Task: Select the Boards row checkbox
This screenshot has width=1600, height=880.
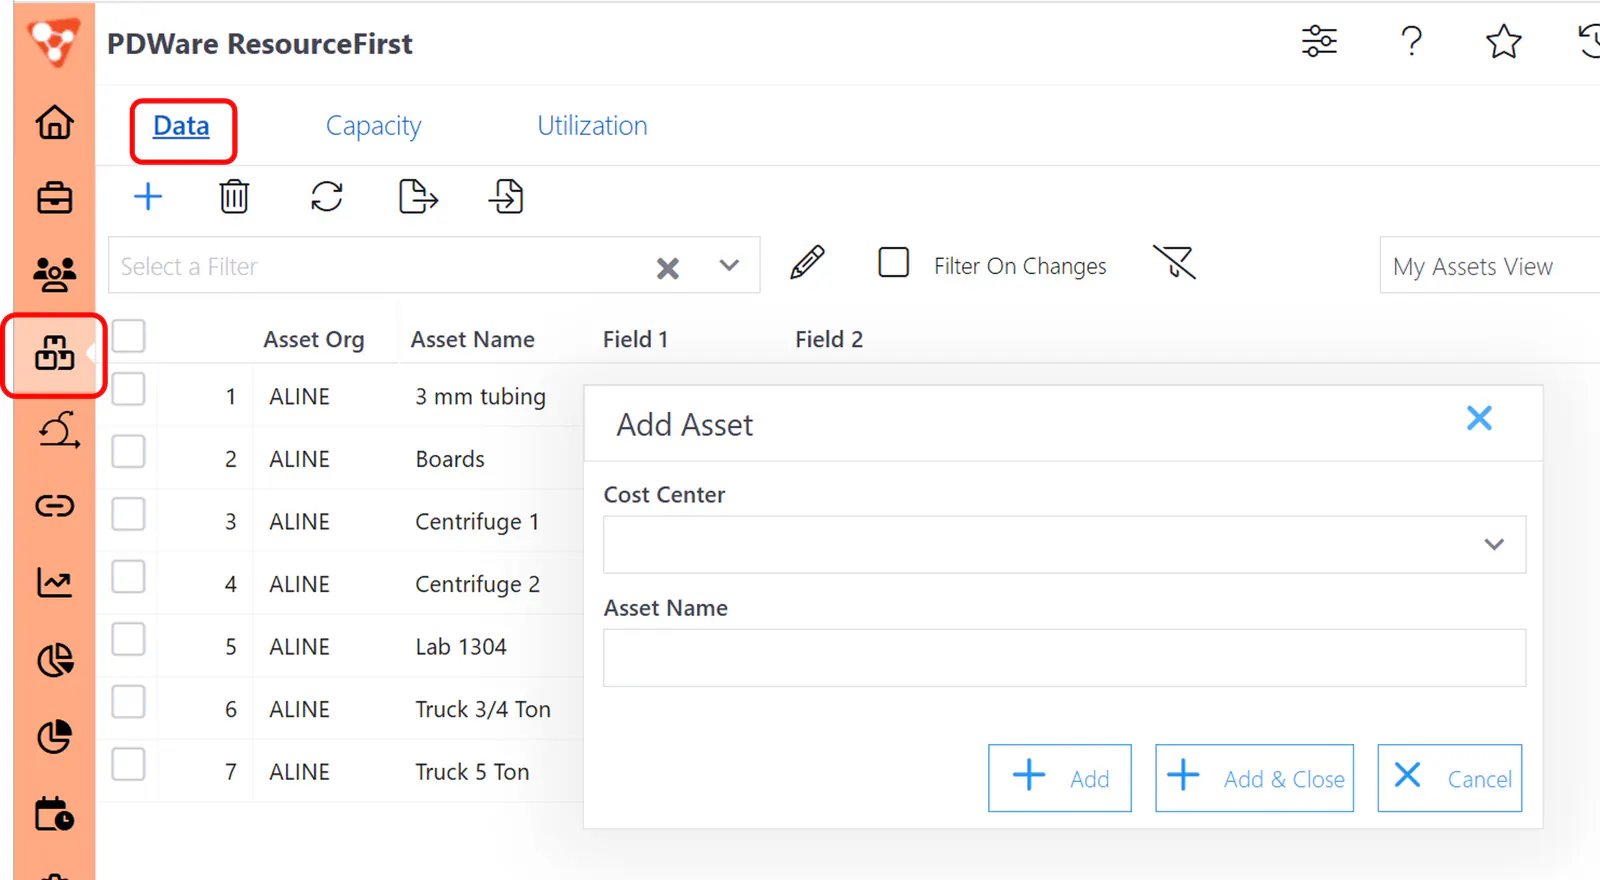Action: point(128,451)
